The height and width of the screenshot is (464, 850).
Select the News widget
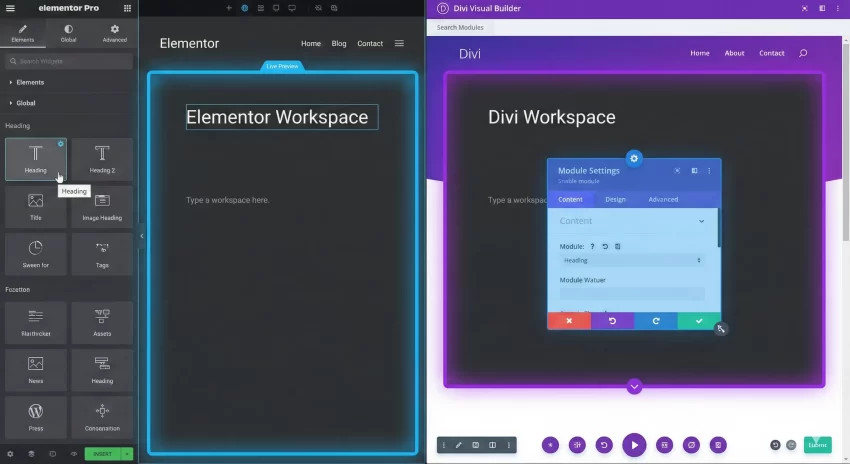[x=36, y=370]
